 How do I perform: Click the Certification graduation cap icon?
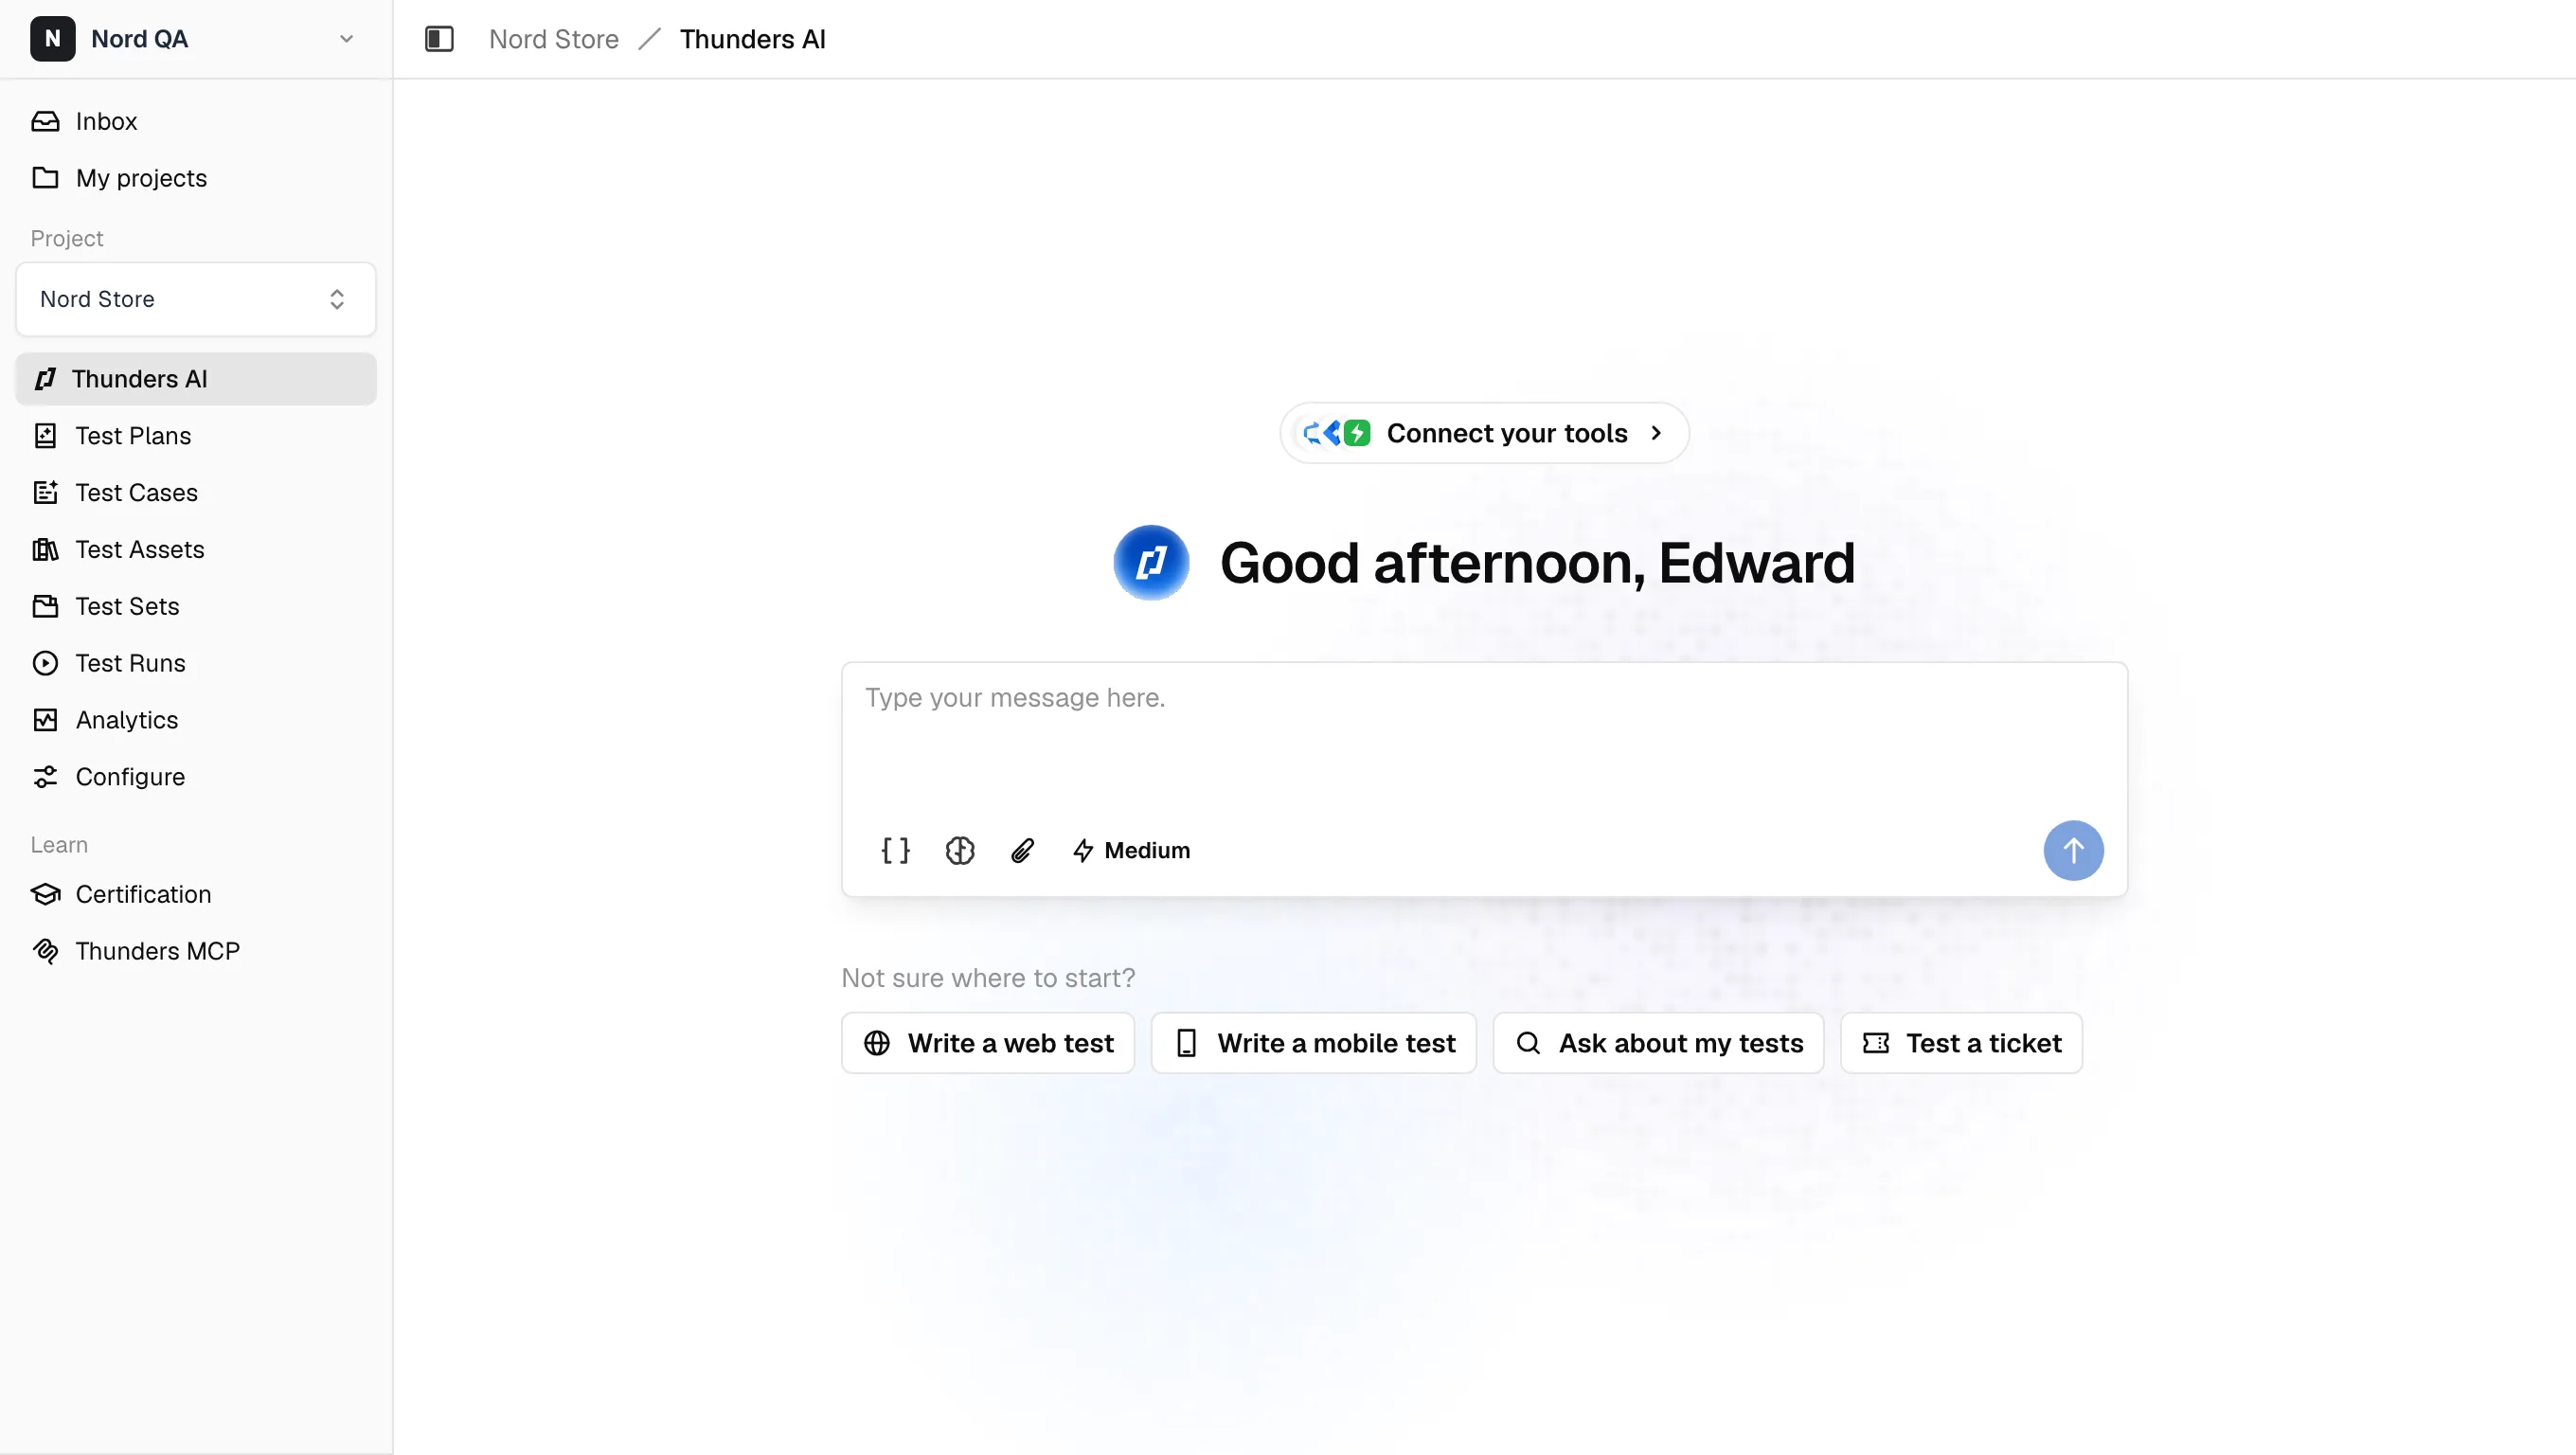pyautogui.click(x=45, y=894)
